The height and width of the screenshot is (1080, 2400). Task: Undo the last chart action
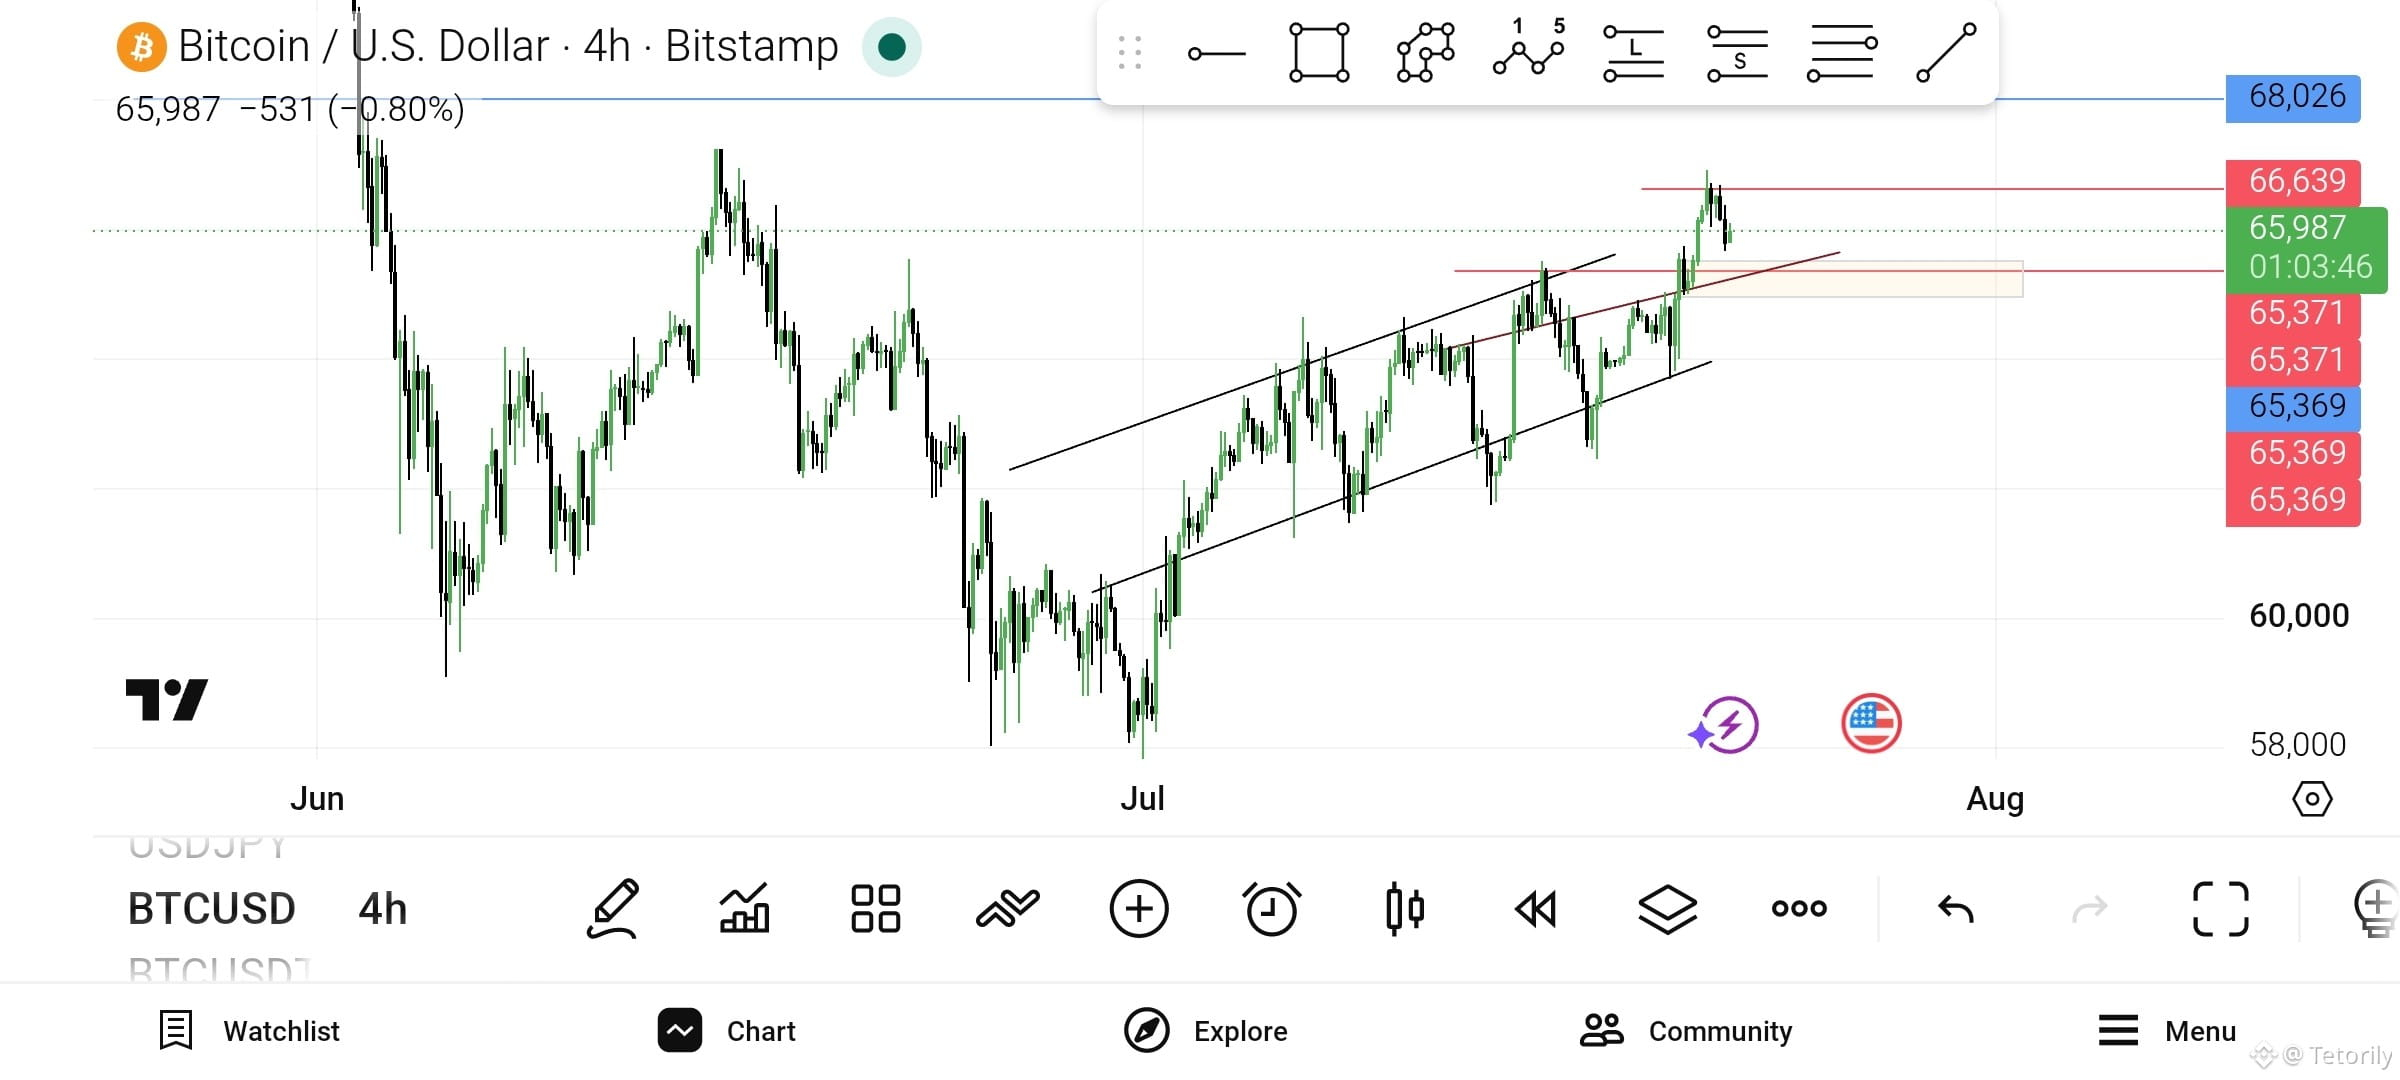click(x=1956, y=909)
